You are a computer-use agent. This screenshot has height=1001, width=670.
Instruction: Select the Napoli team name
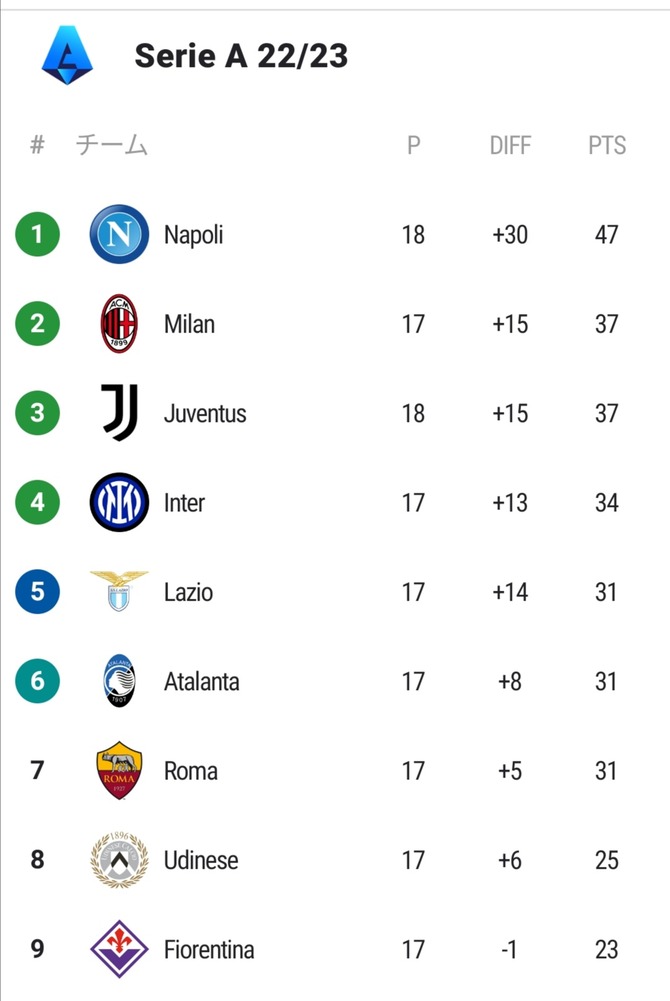193,235
